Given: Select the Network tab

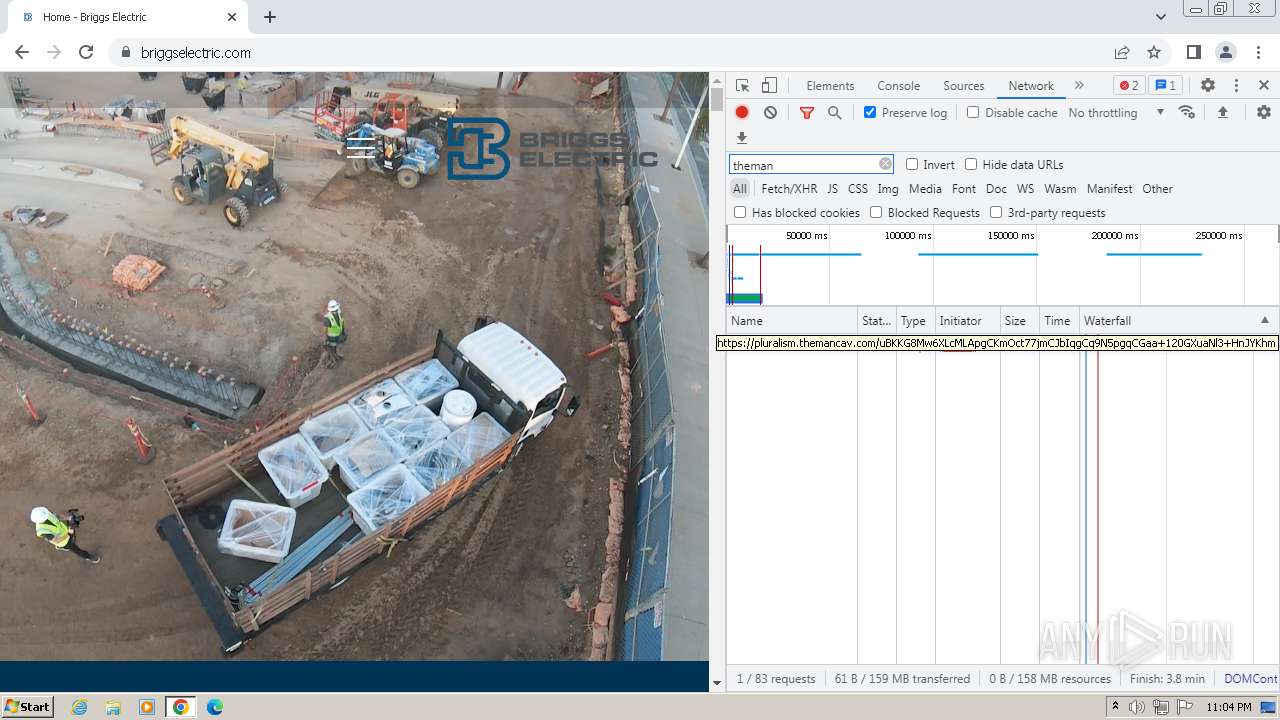Looking at the screenshot, I should click(x=1031, y=86).
